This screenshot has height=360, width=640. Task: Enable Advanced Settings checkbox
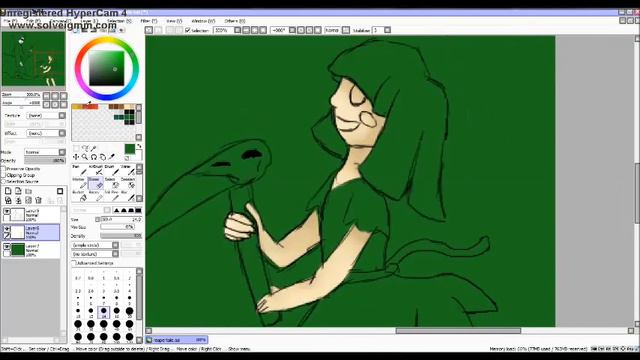coord(74,263)
